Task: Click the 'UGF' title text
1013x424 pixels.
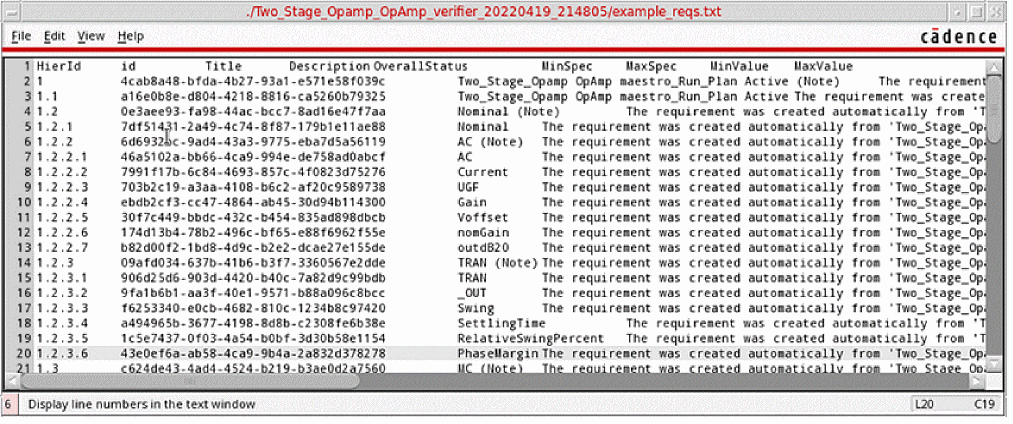Action: (468, 187)
